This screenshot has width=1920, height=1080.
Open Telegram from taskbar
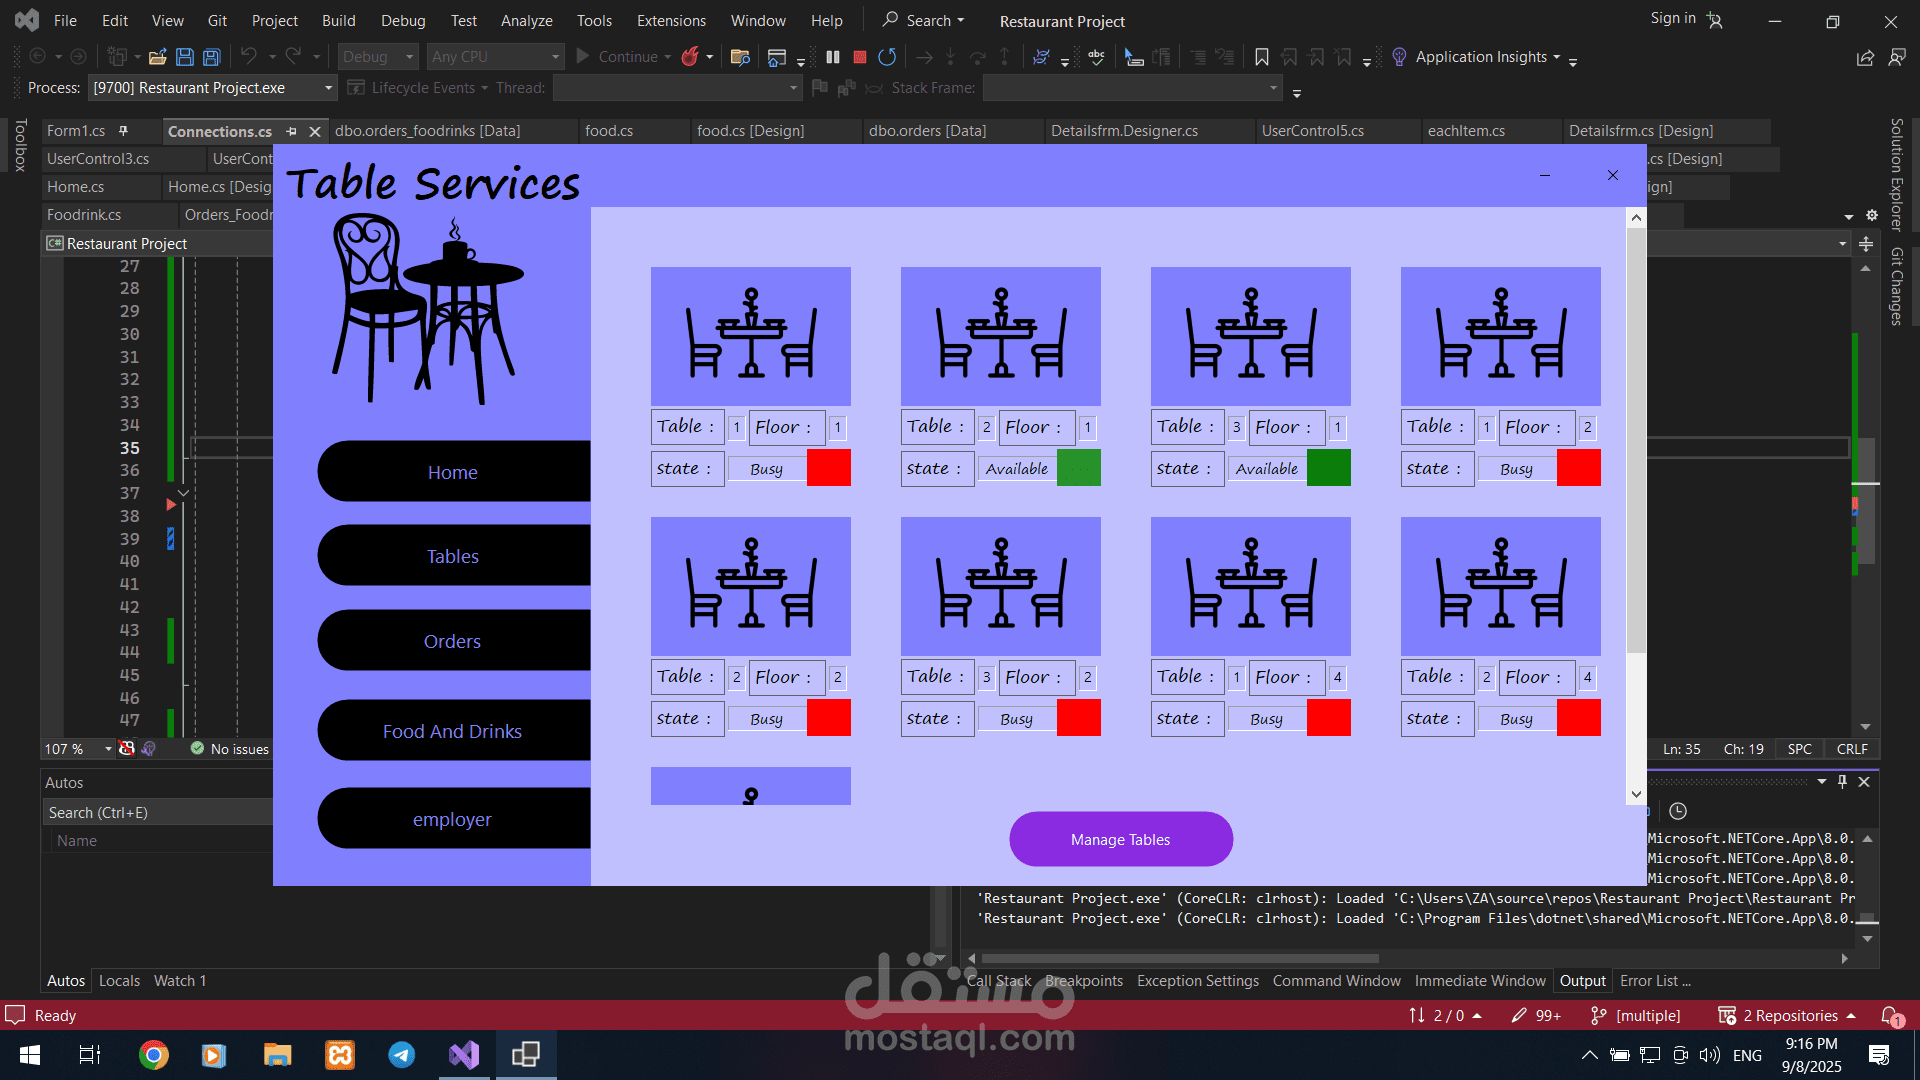click(x=402, y=1055)
